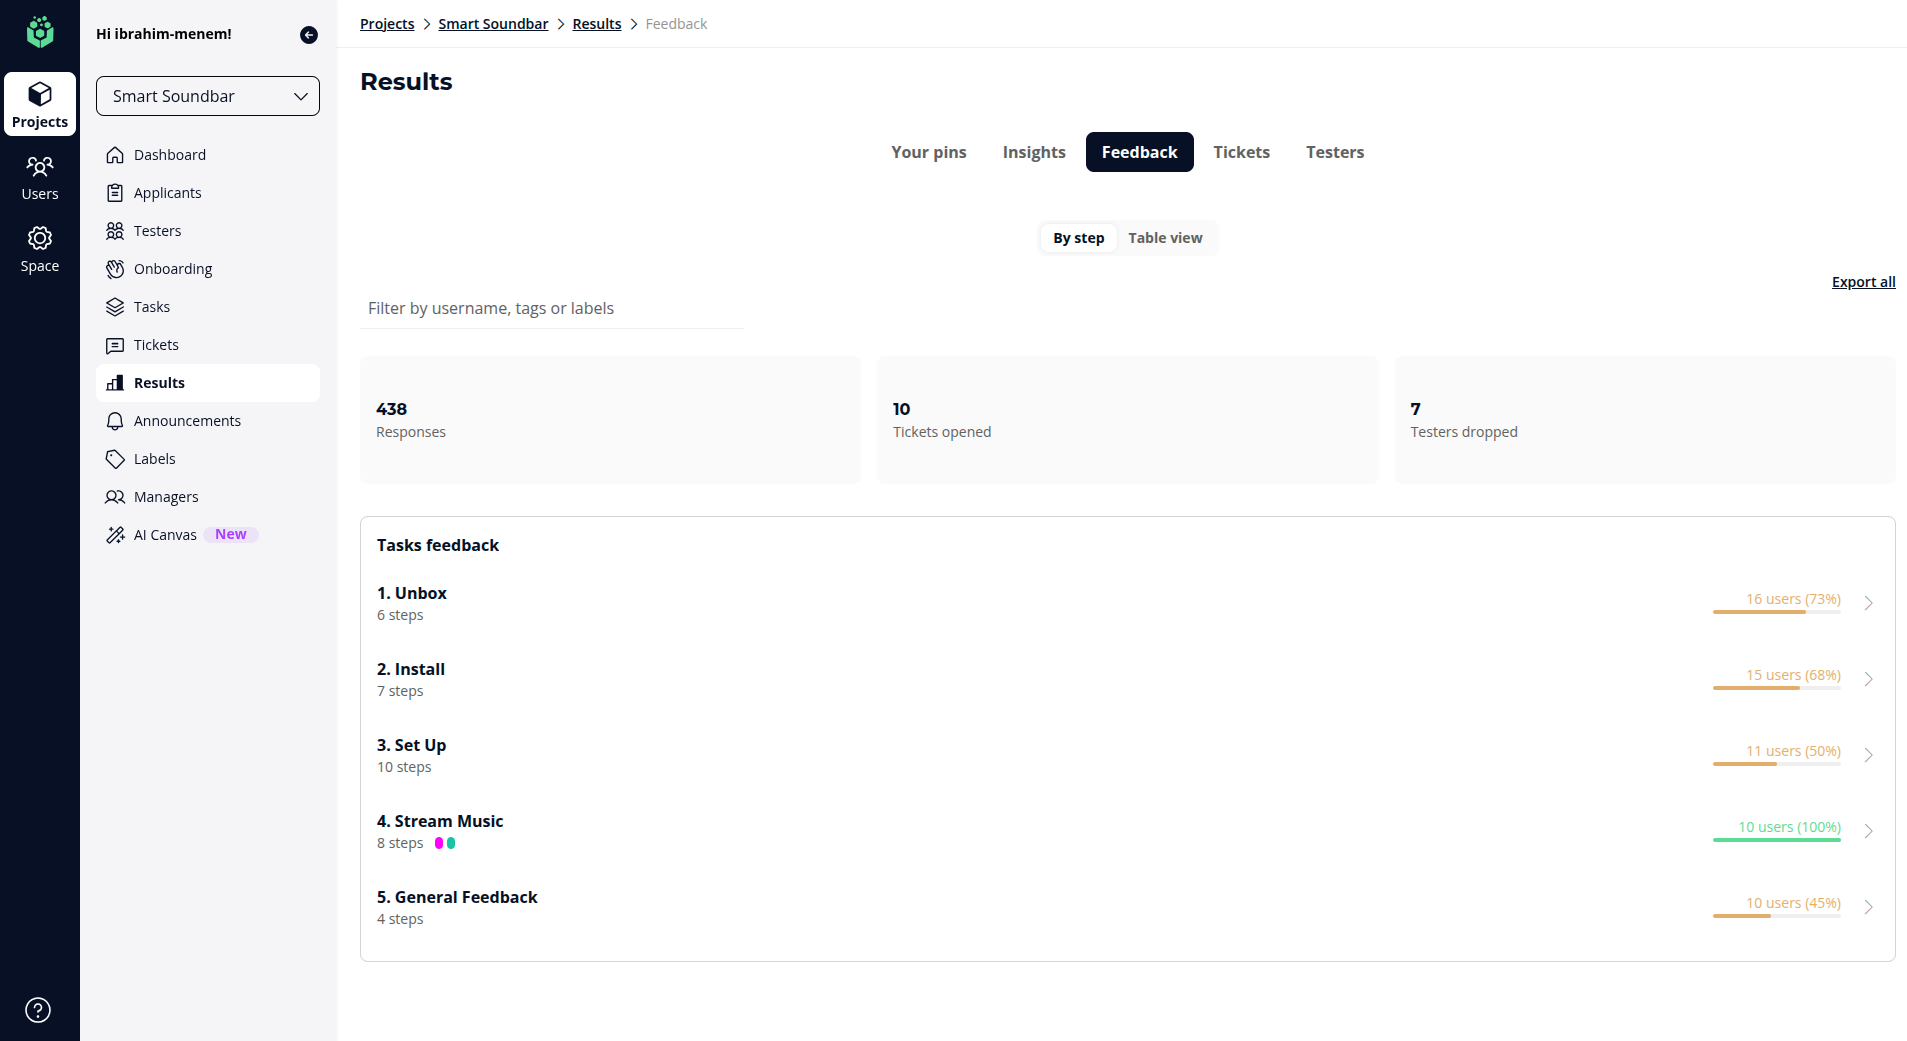Click the 438 Responses card

(x=610, y=420)
